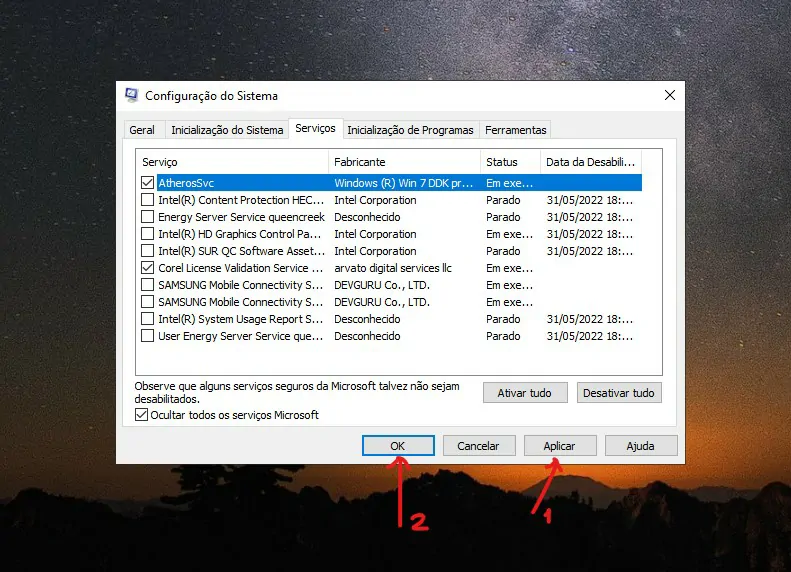Open help with Ajuda button
This screenshot has width=791, height=572.
[x=641, y=446]
